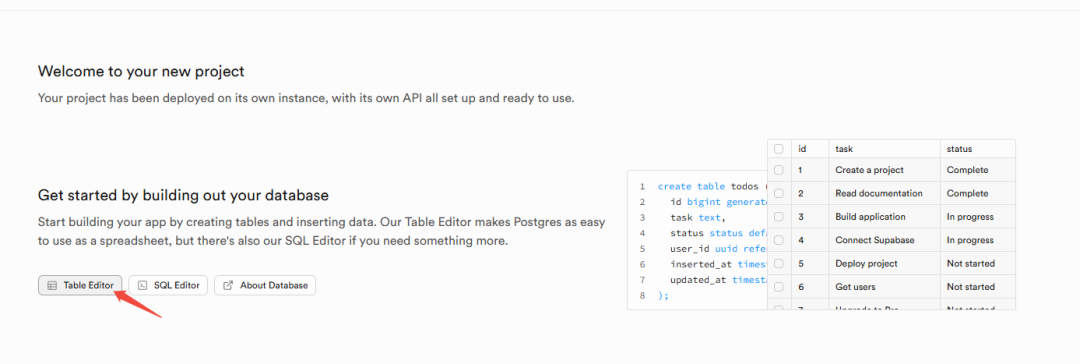Check the row for Build application

(779, 216)
